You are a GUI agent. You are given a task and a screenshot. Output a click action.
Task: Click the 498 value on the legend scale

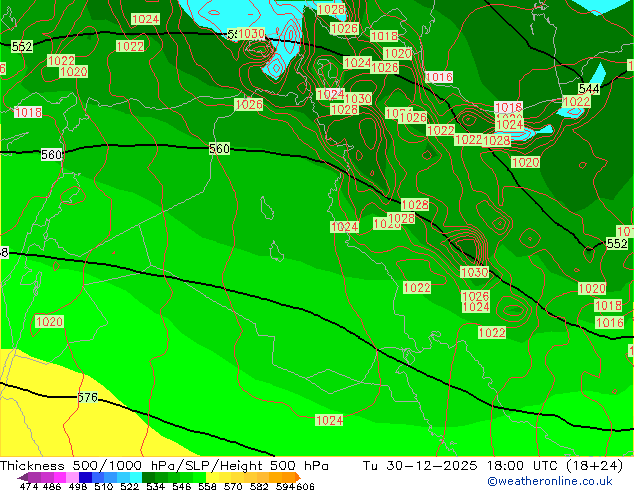[x=78, y=486]
